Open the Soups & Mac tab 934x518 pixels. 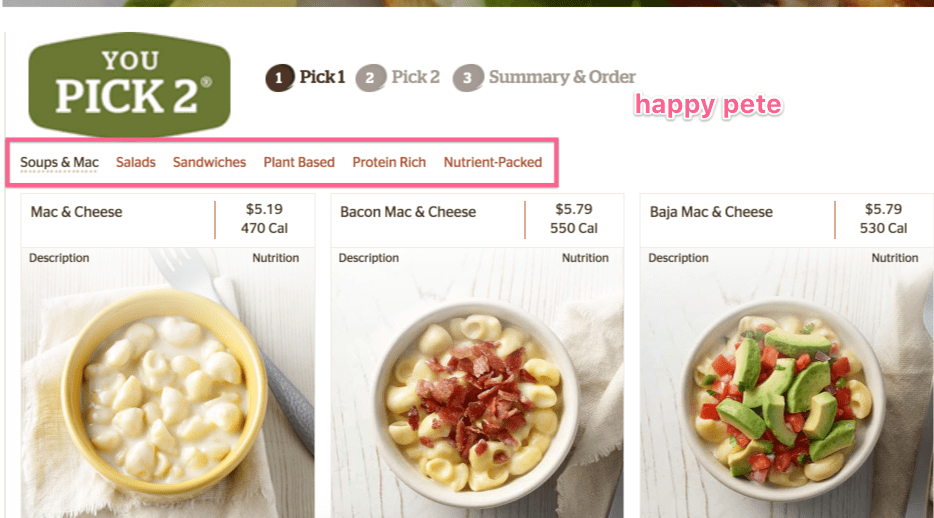coord(59,162)
